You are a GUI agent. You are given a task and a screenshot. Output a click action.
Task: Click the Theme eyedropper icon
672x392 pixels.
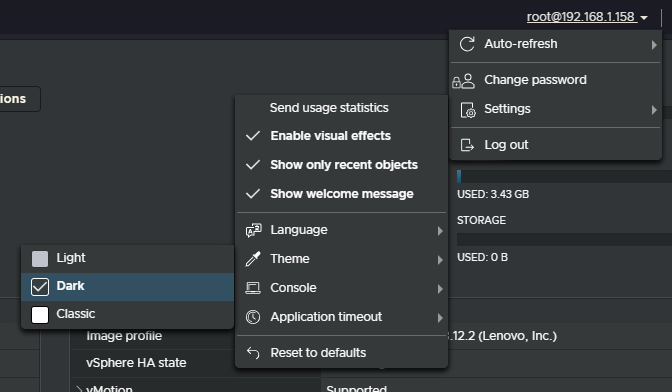(x=253, y=259)
